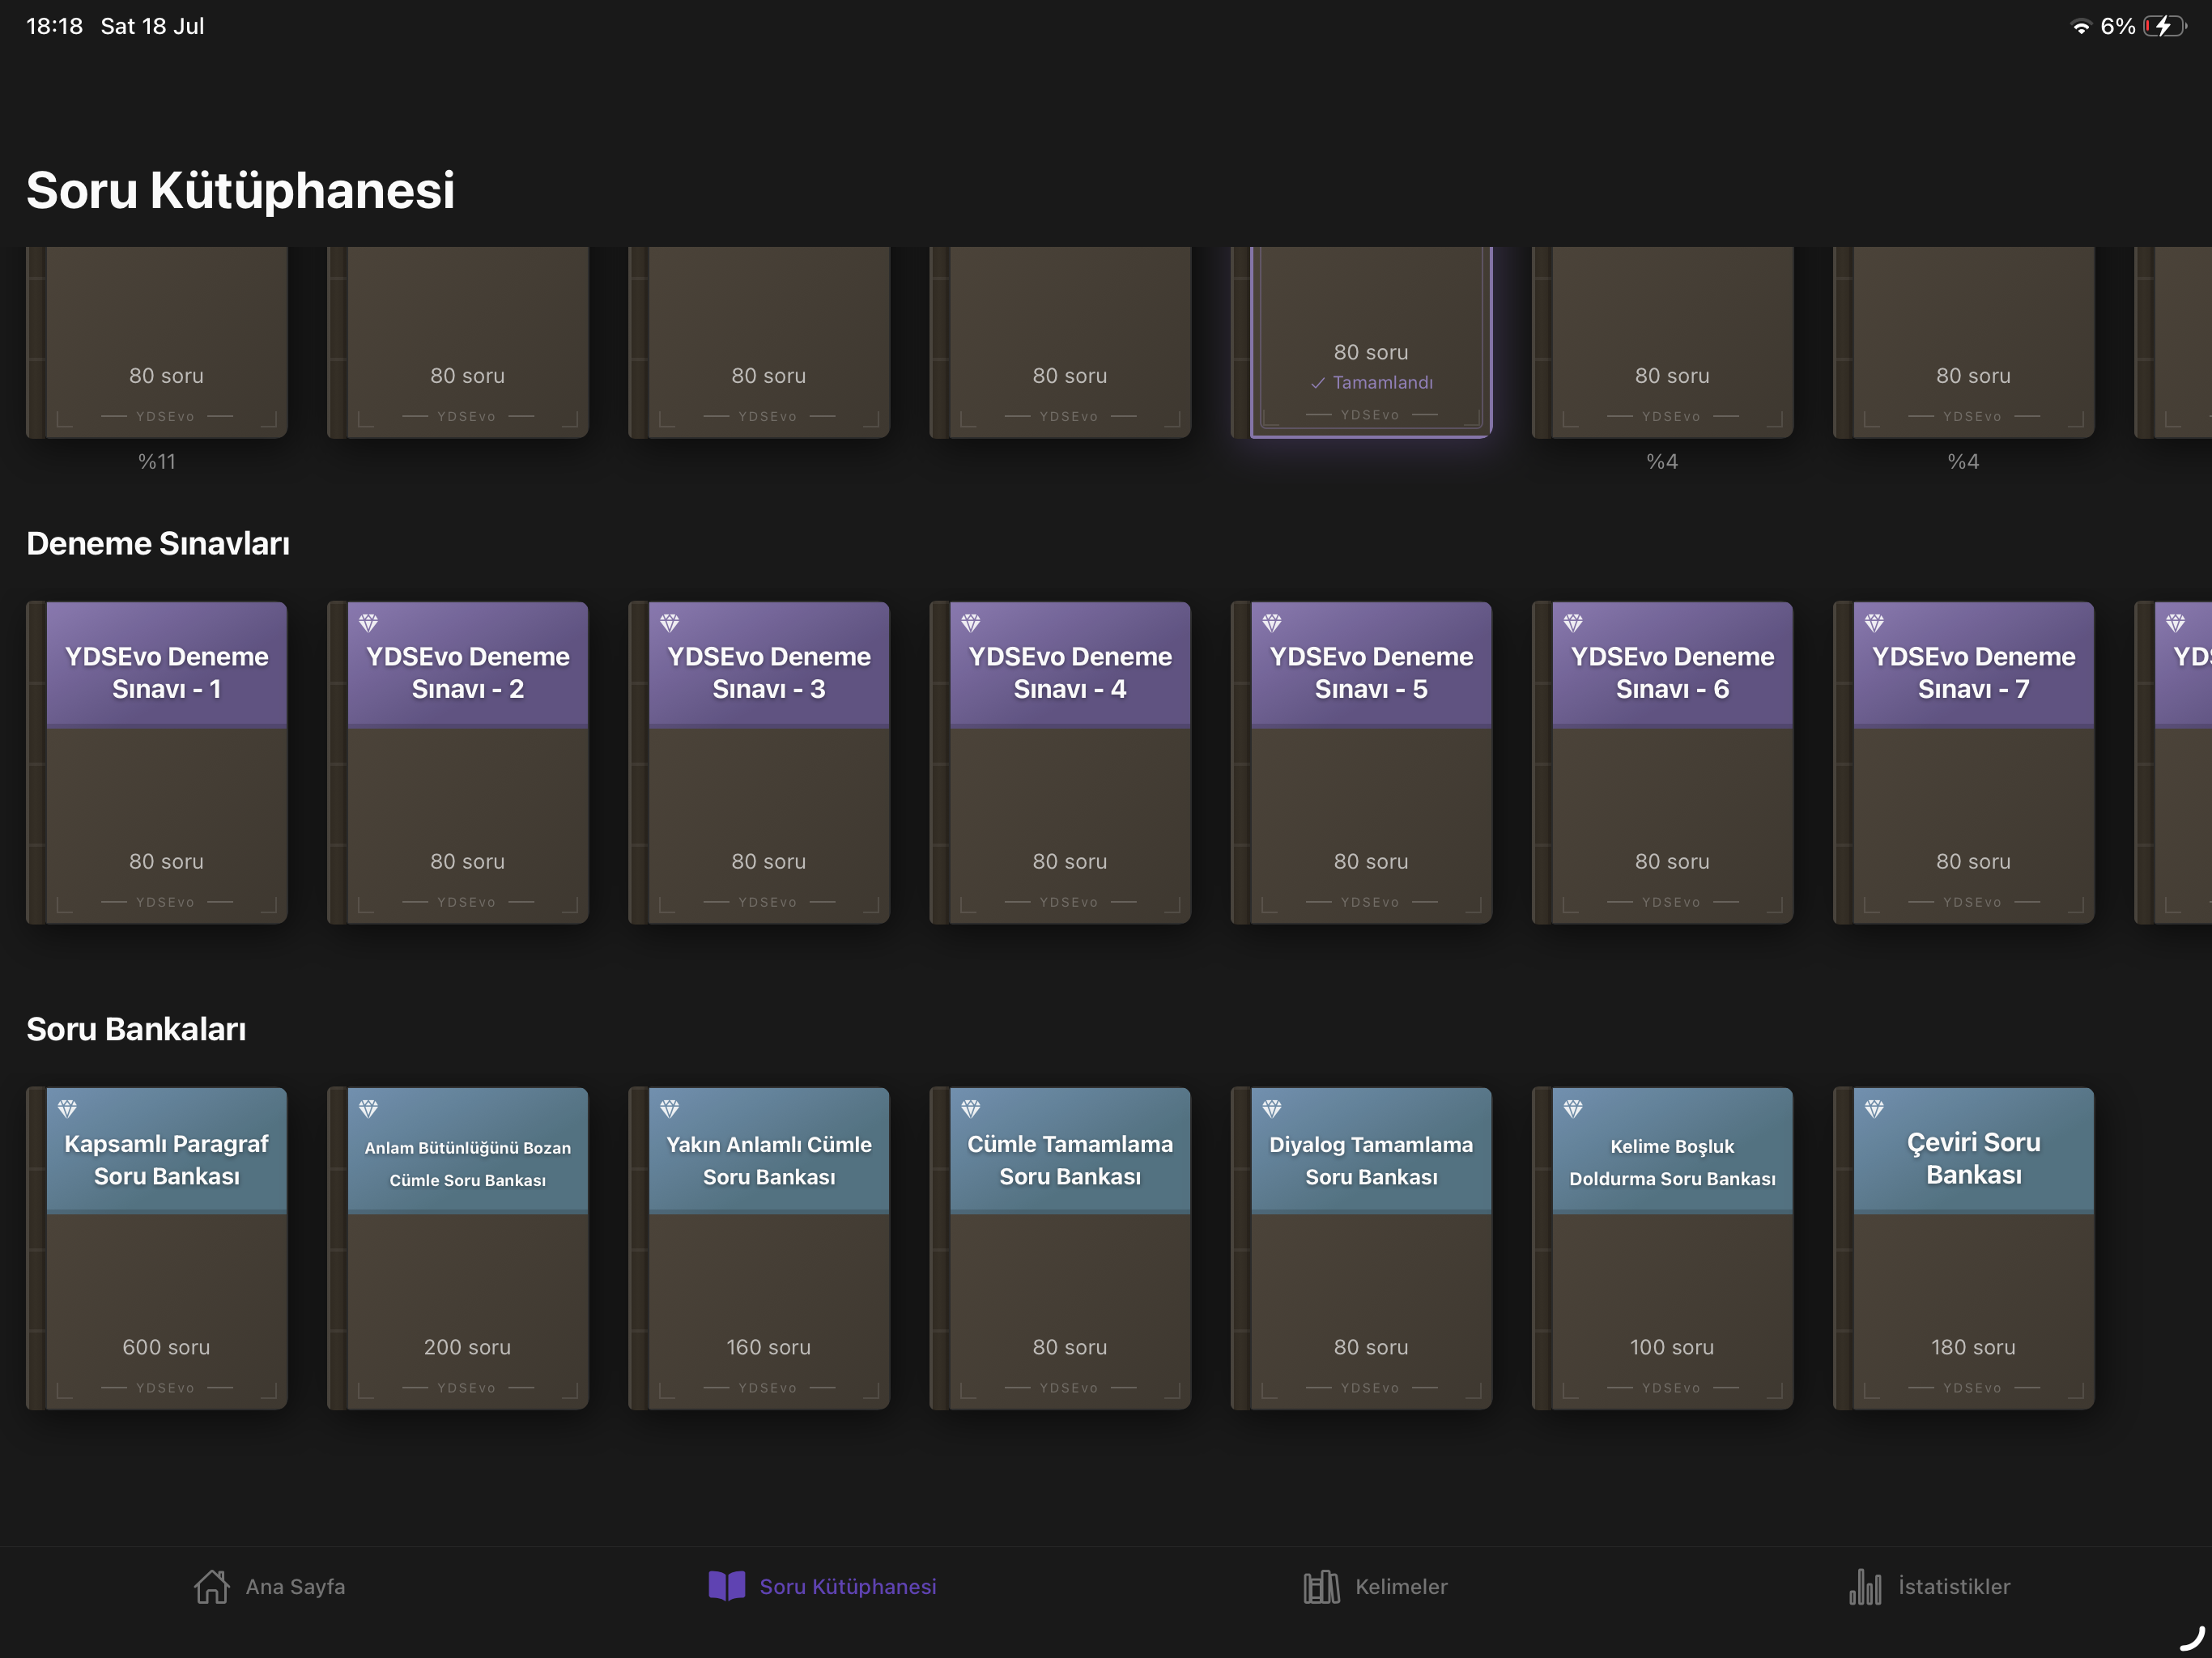
Task: Open the Diyalog Tamamlama Soru Bankası book
Action: [x=1361, y=1248]
